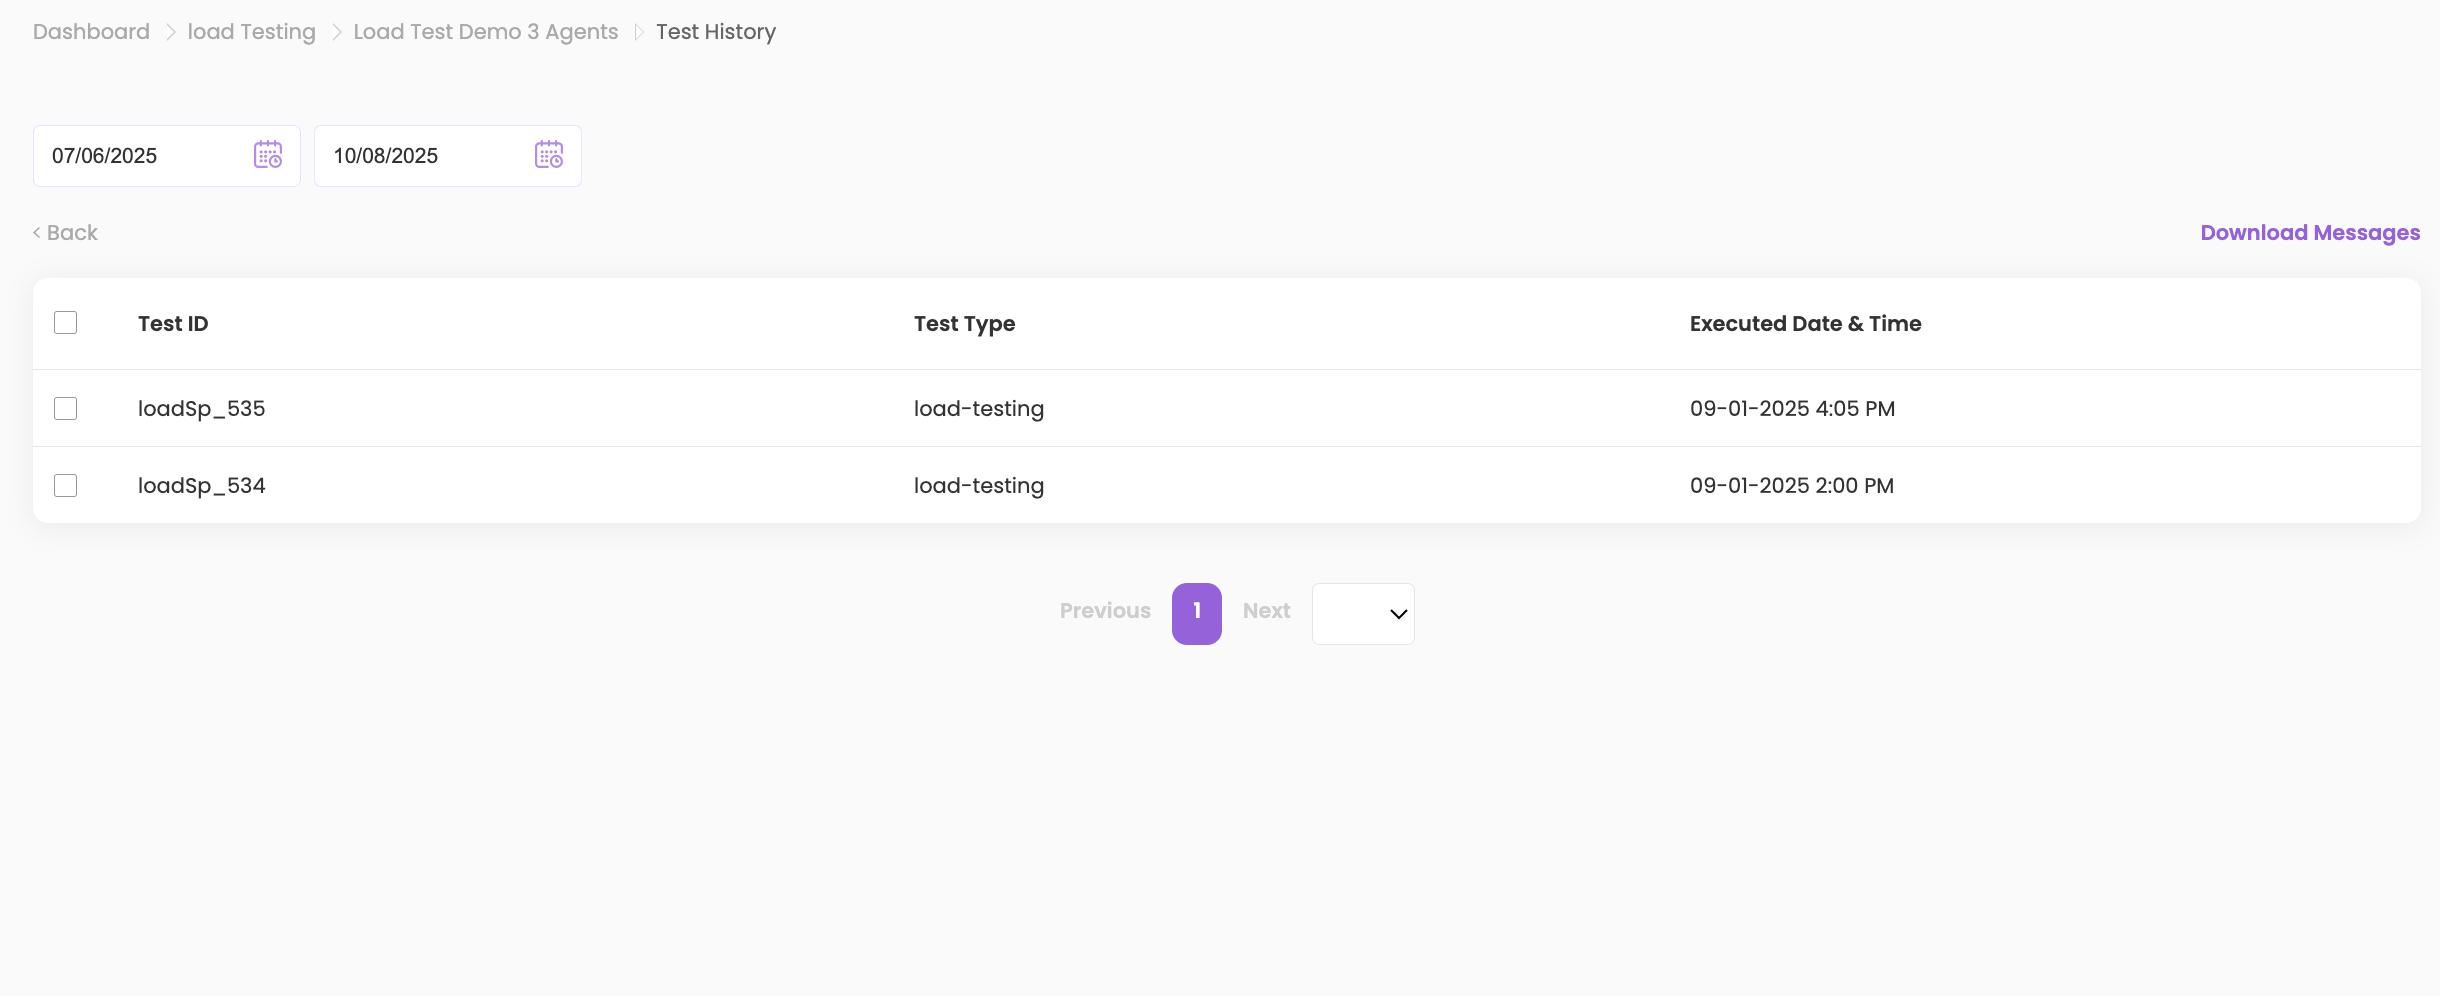Click the start date field 07/06/2025
The width and height of the screenshot is (2440, 996).
(140, 156)
